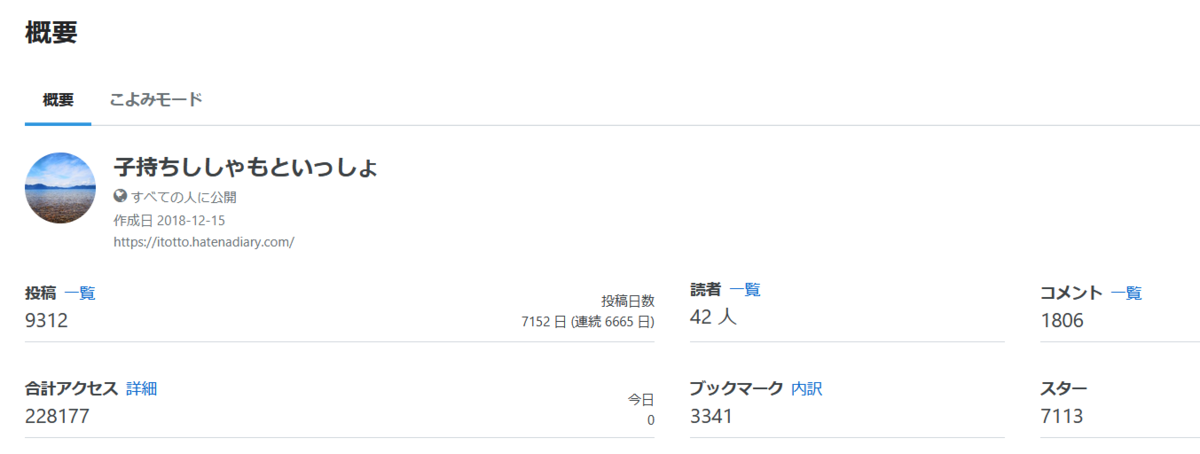
Task: Click the blog URL itotto.hatenadiary.com
Action: click(204, 241)
